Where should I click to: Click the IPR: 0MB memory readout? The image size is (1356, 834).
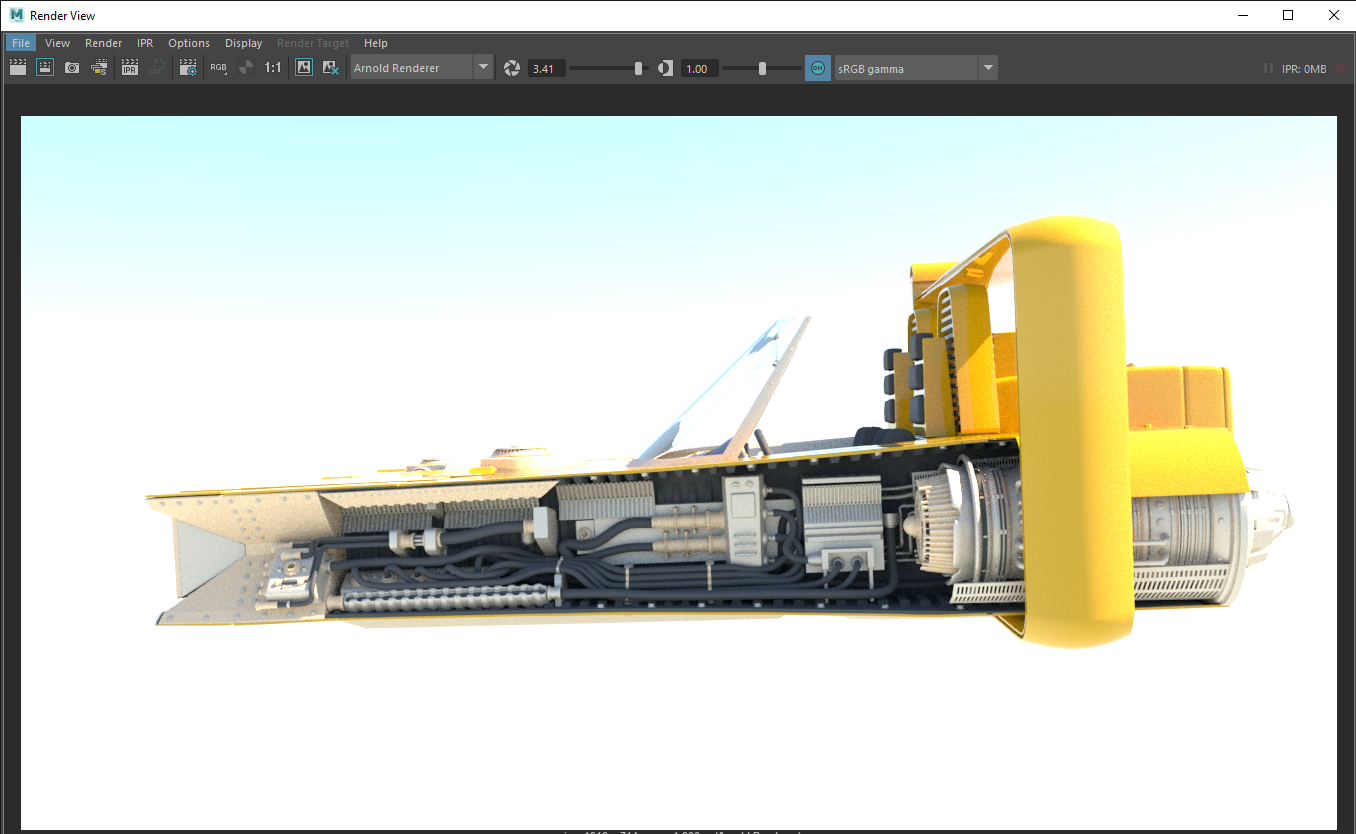[x=1304, y=69]
